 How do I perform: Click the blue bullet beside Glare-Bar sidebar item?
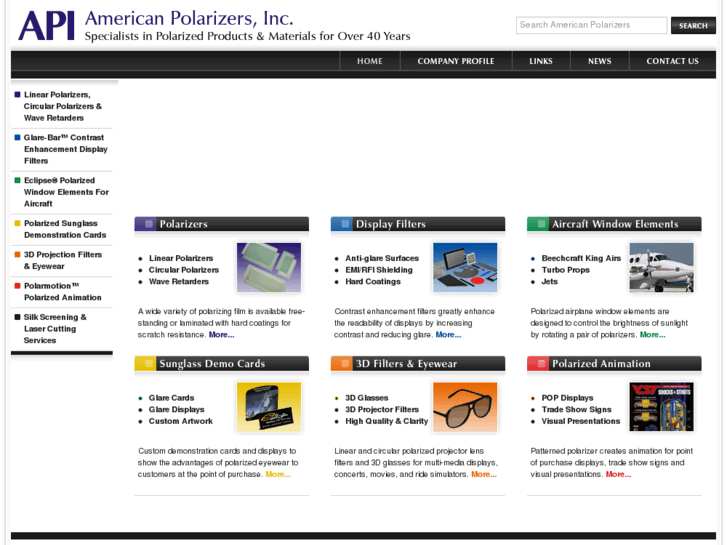tap(17, 137)
